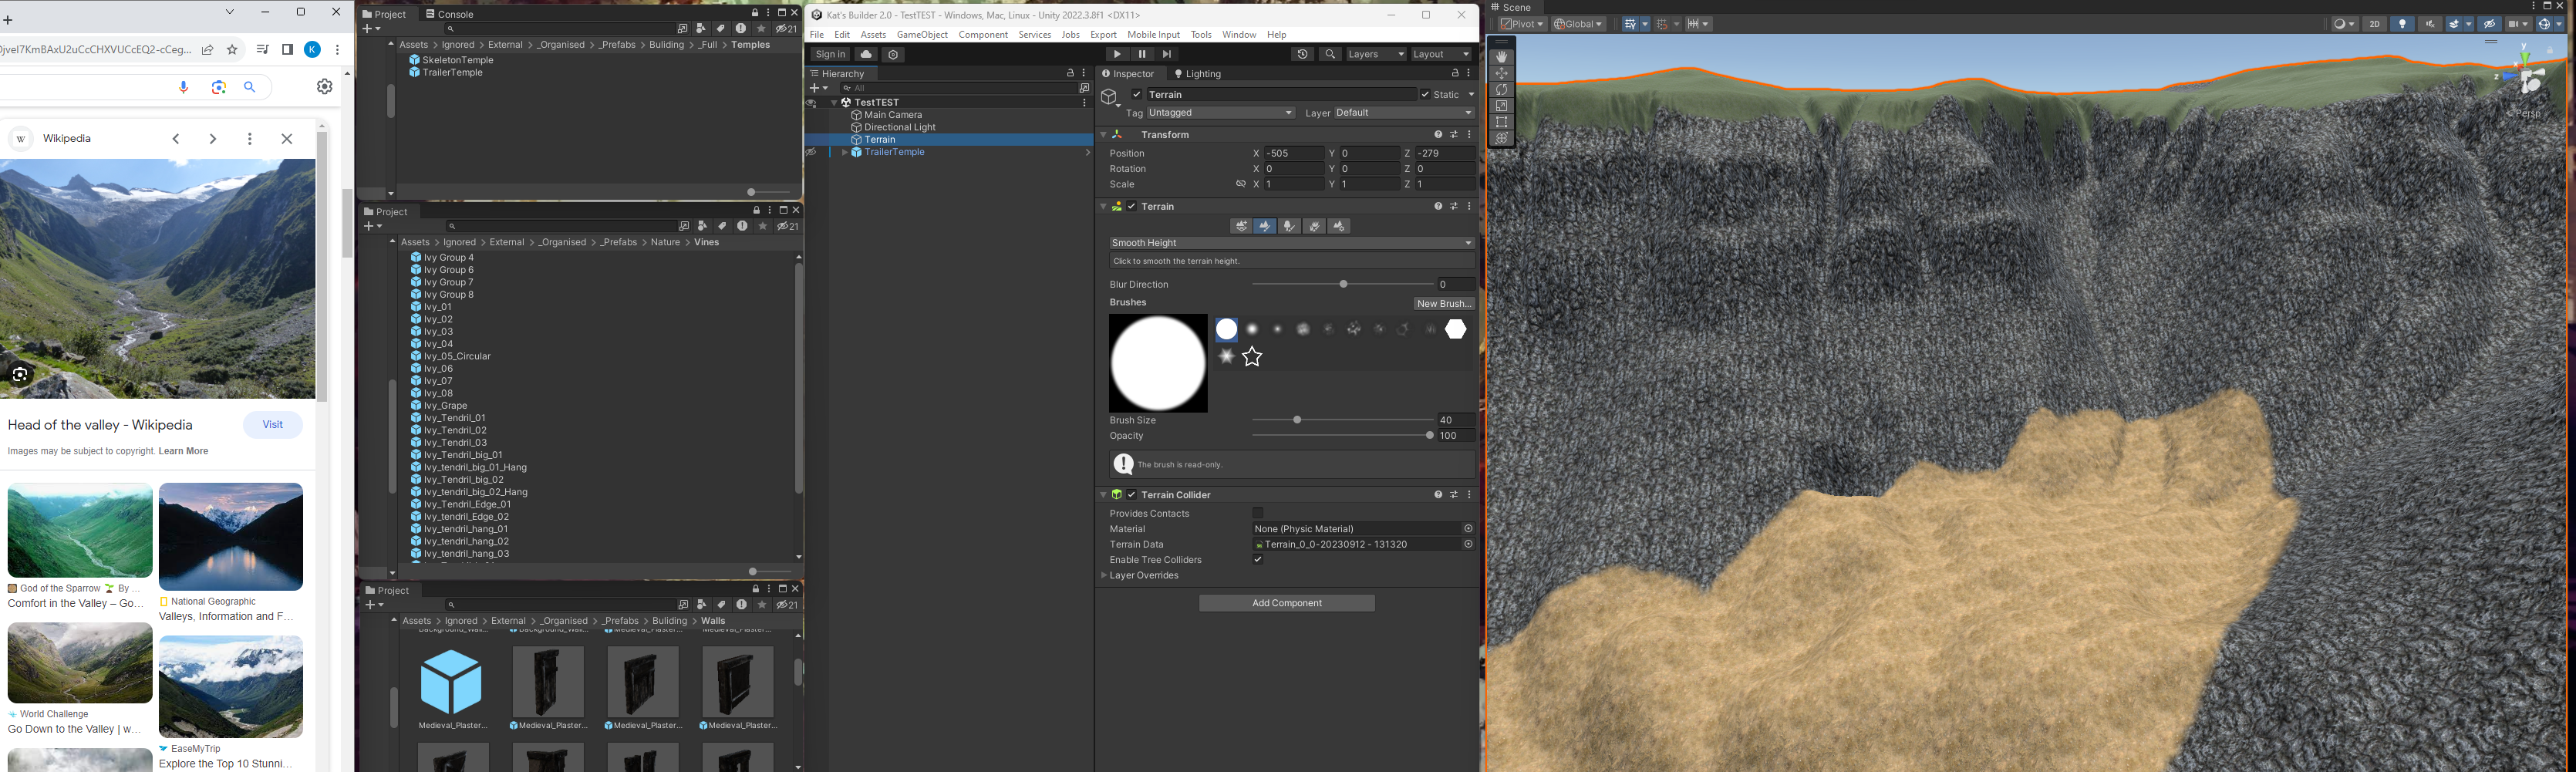Open the Layers dropdown in Unity toolbar
Screen dimensions: 2576x772
coord(1375,54)
